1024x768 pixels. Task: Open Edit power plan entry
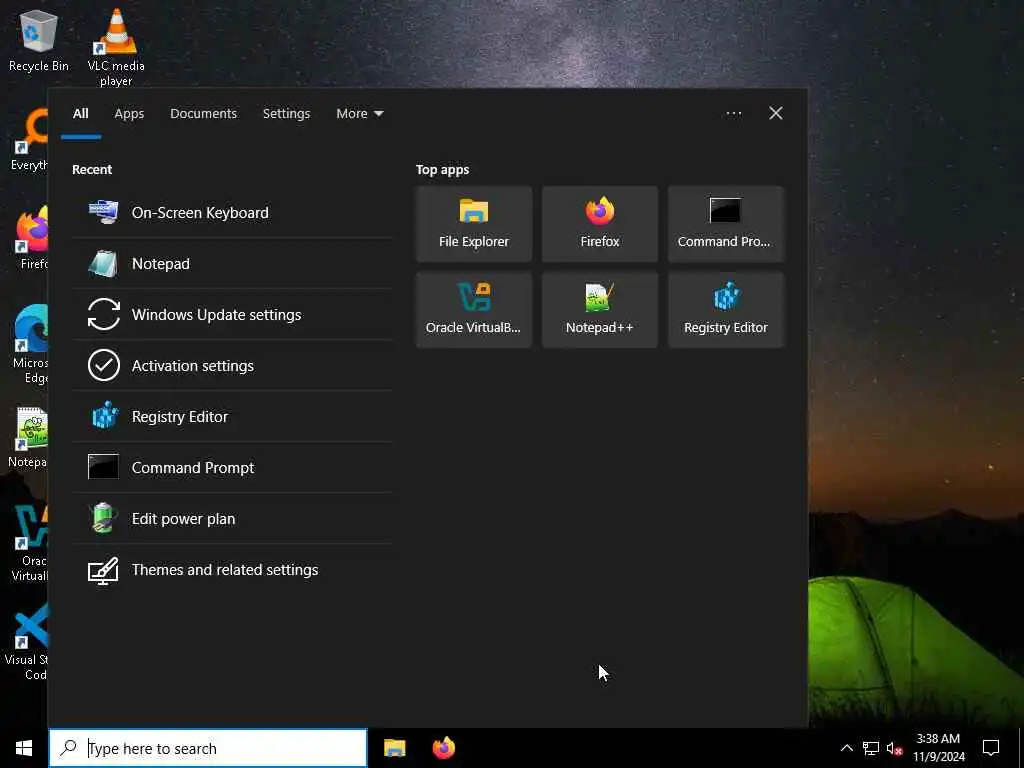pyautogui.click(x=232, y=519)
